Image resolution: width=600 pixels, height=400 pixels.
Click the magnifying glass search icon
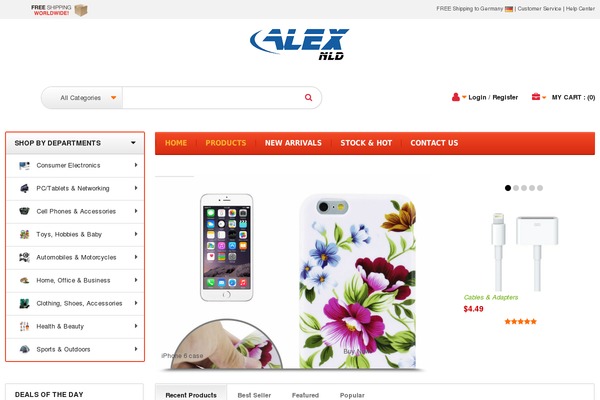[308, 98]
